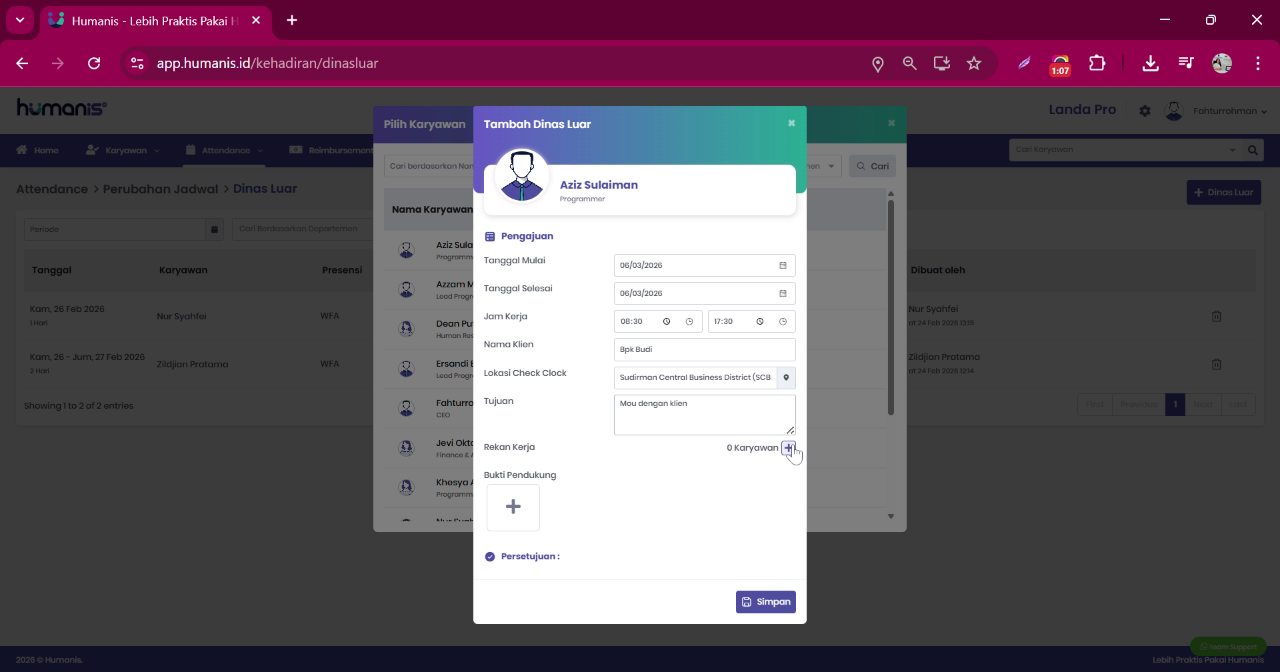Click the install app icon in address bar
Viewport: 1280px width, 672px height.
pyautogui.click(x=942, y=63)
